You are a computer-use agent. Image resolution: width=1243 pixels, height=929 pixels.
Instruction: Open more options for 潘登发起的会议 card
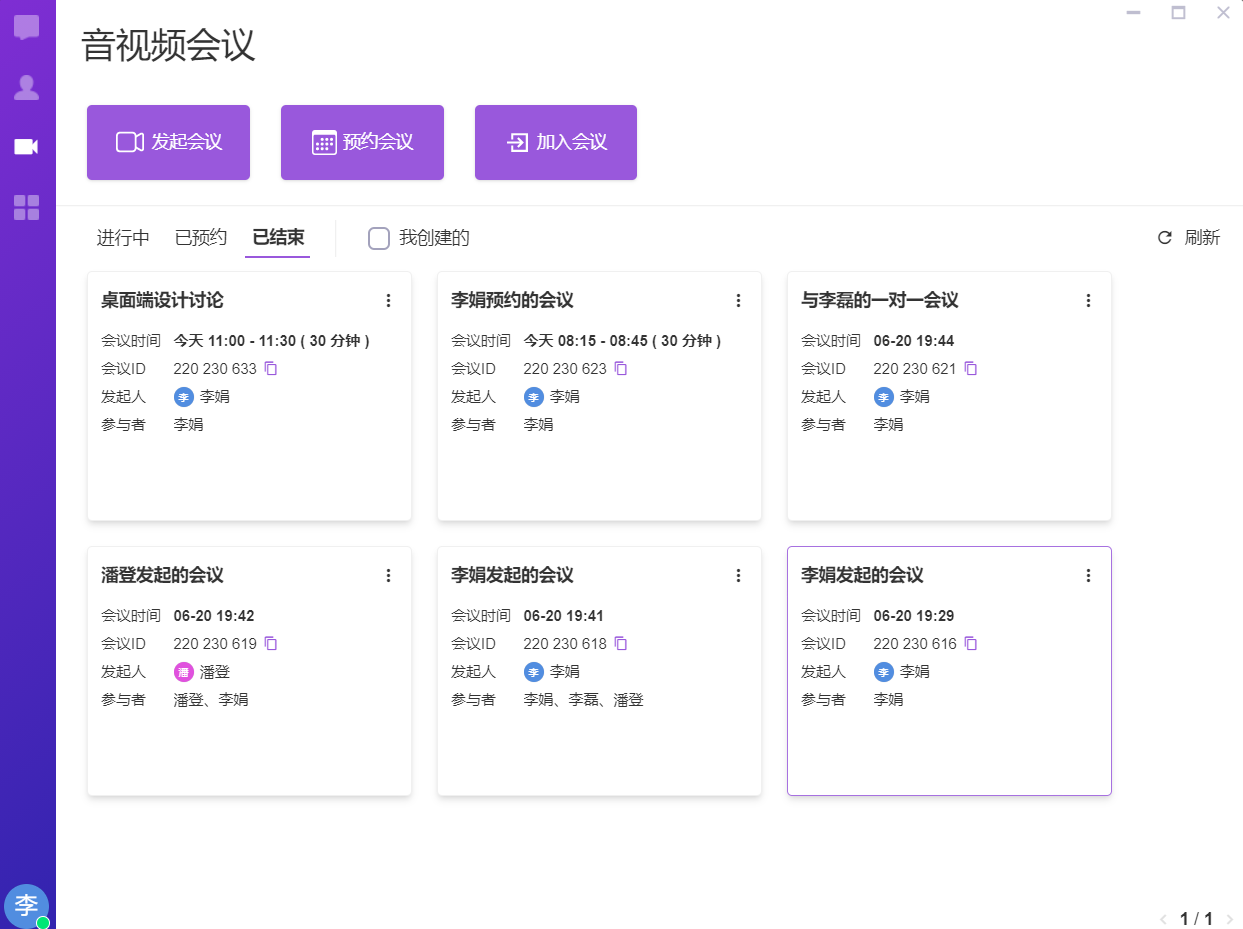point(389,575)
